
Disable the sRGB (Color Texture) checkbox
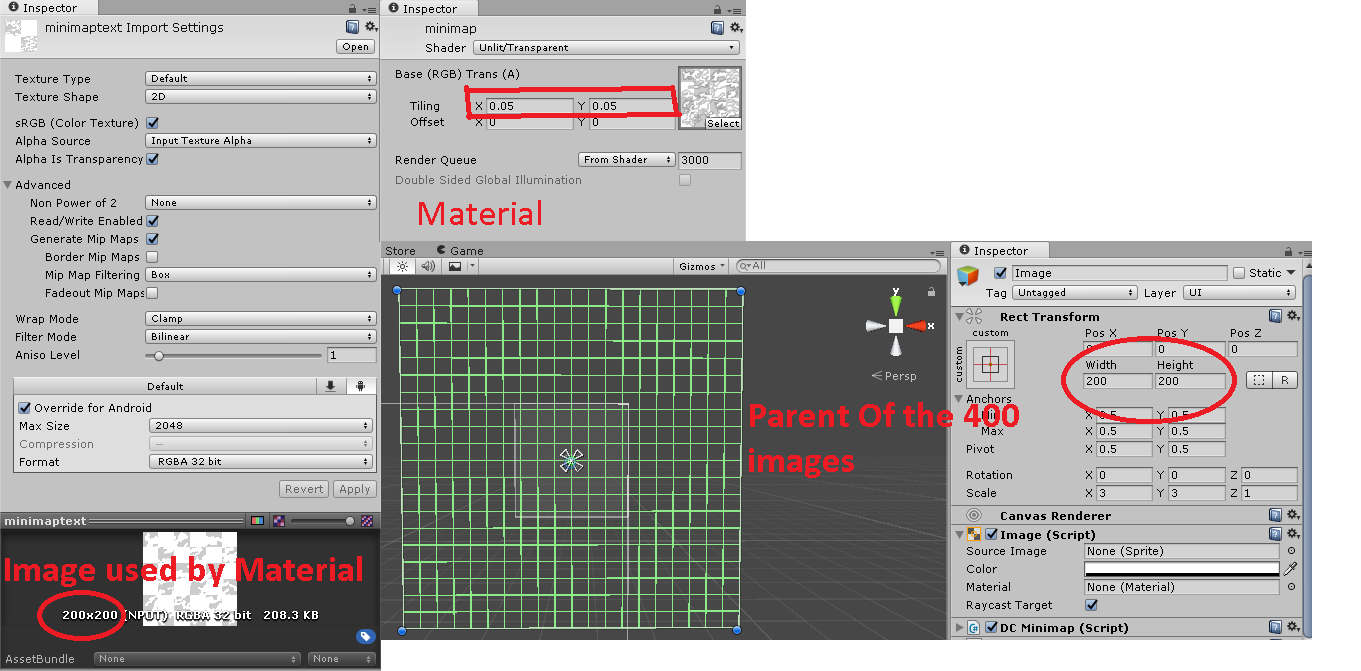150,122
